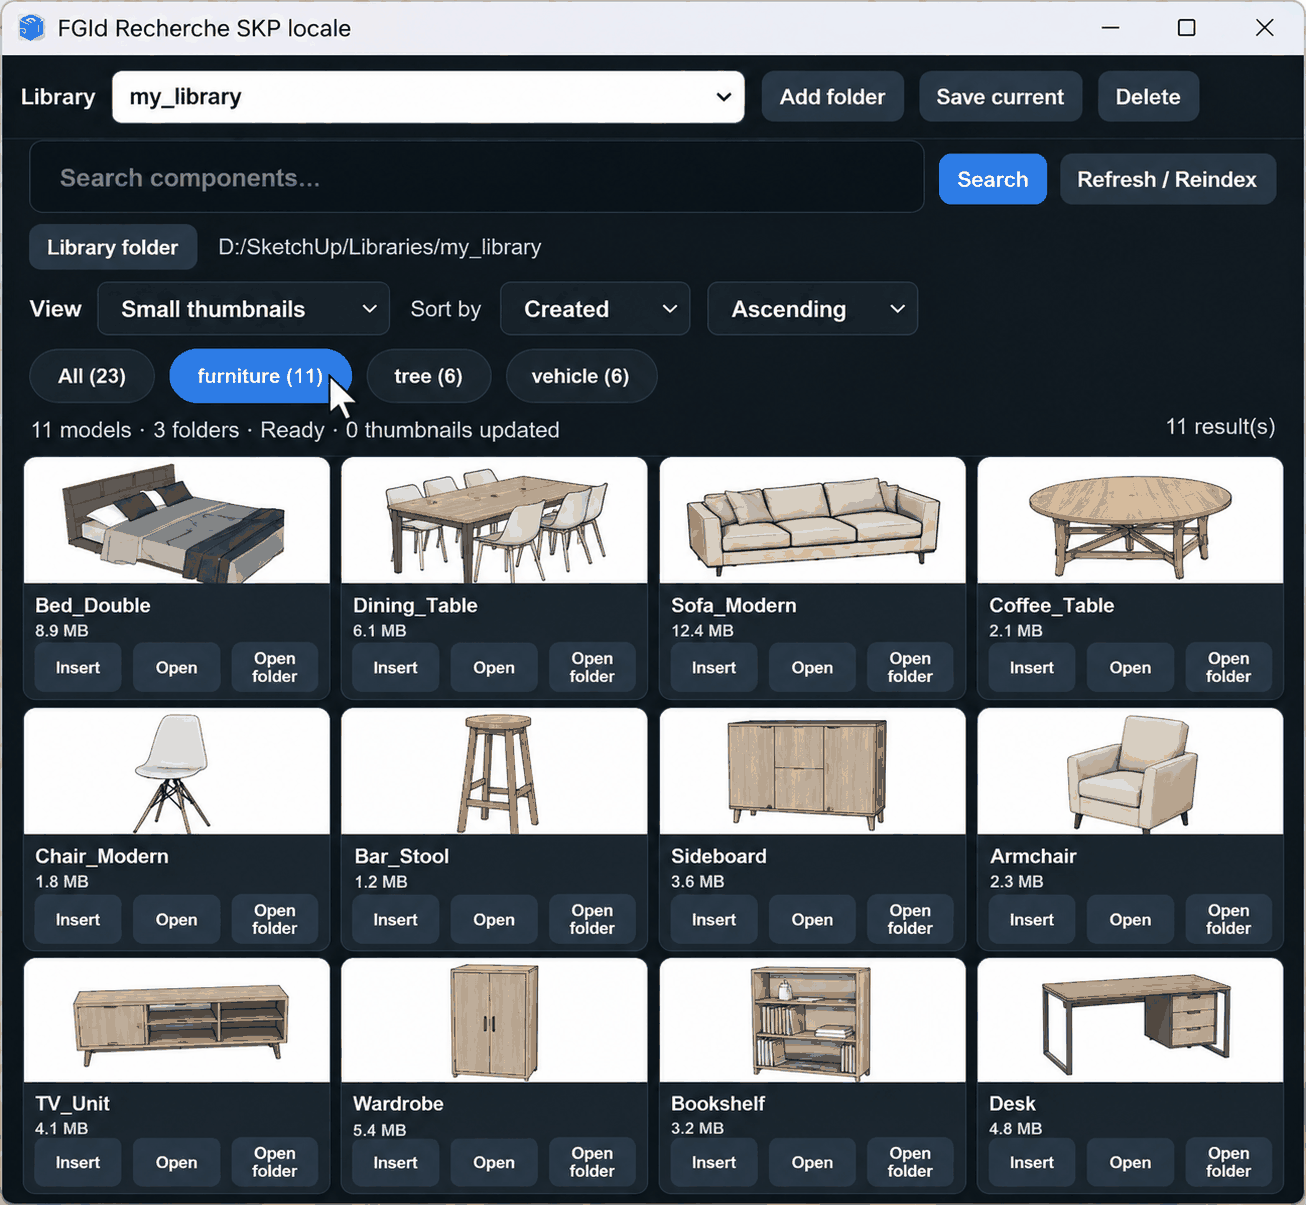
Task: Select the Chair_Modern thumbnail image
Action: (177, 772)
